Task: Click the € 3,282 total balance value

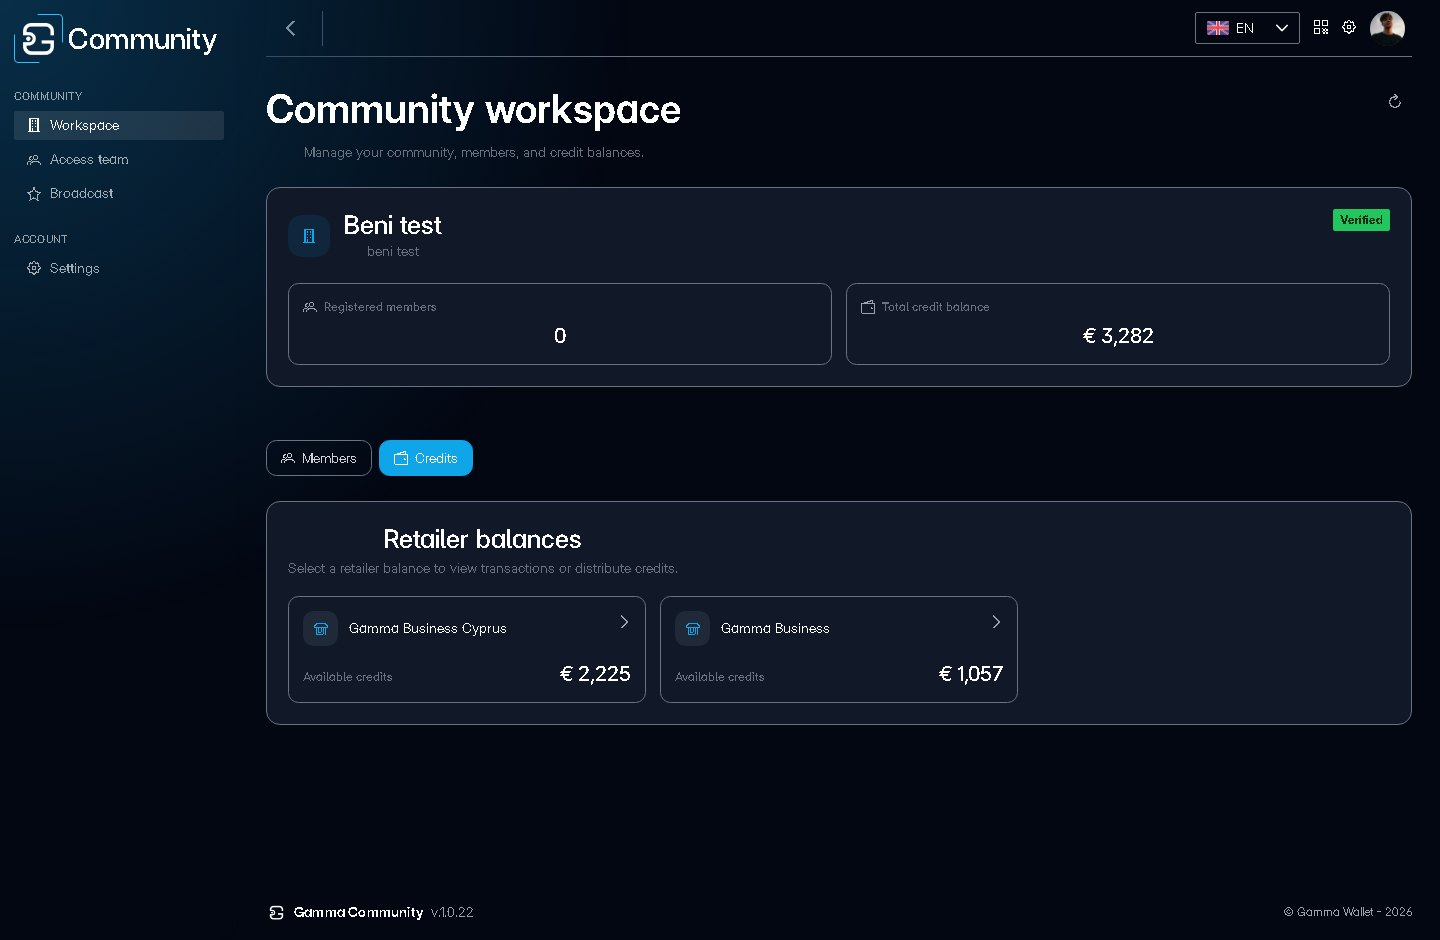Action: tap(1118, 336)
